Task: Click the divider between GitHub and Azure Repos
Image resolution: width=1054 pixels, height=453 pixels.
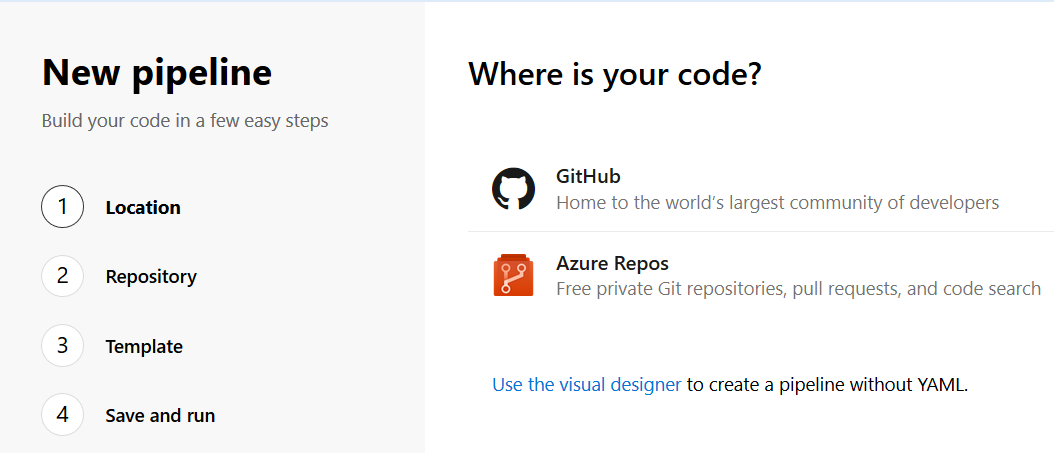Action: (x=760, y=232)
